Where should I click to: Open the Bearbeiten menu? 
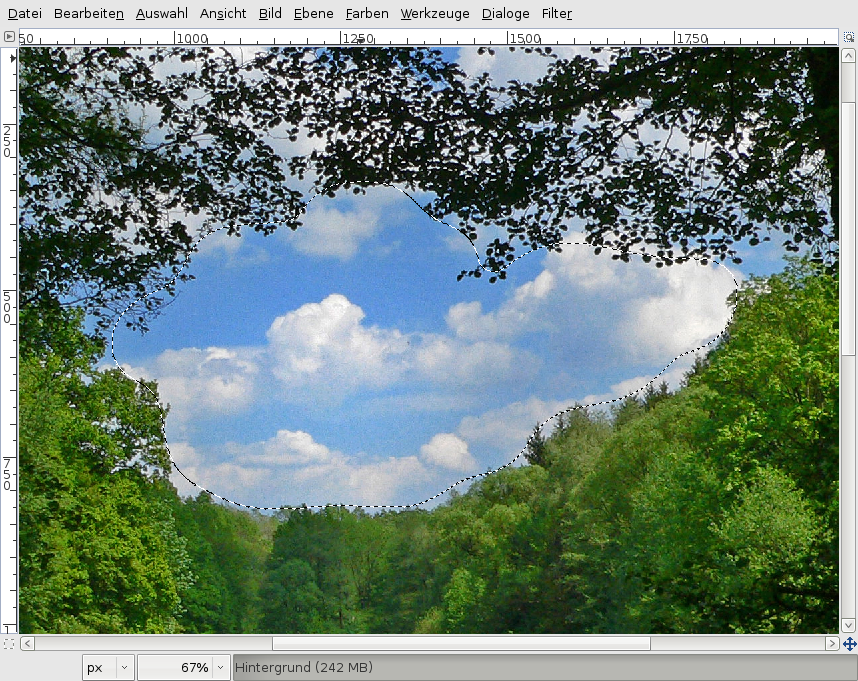click(x=89, y=13)
